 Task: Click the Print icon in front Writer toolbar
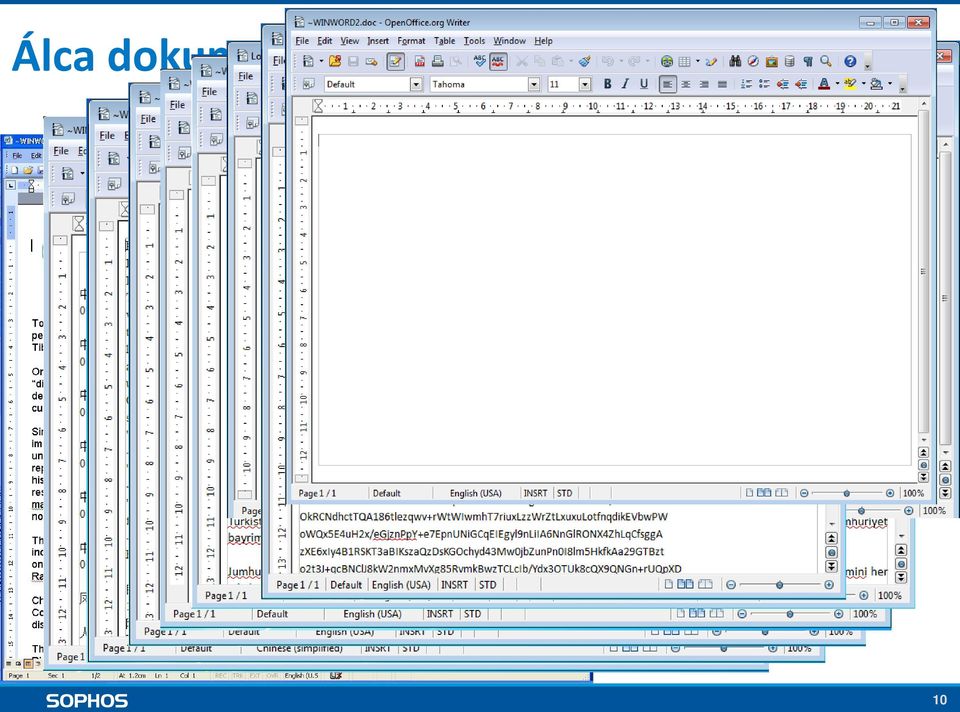pyautogui.click(x=437, y=61)
